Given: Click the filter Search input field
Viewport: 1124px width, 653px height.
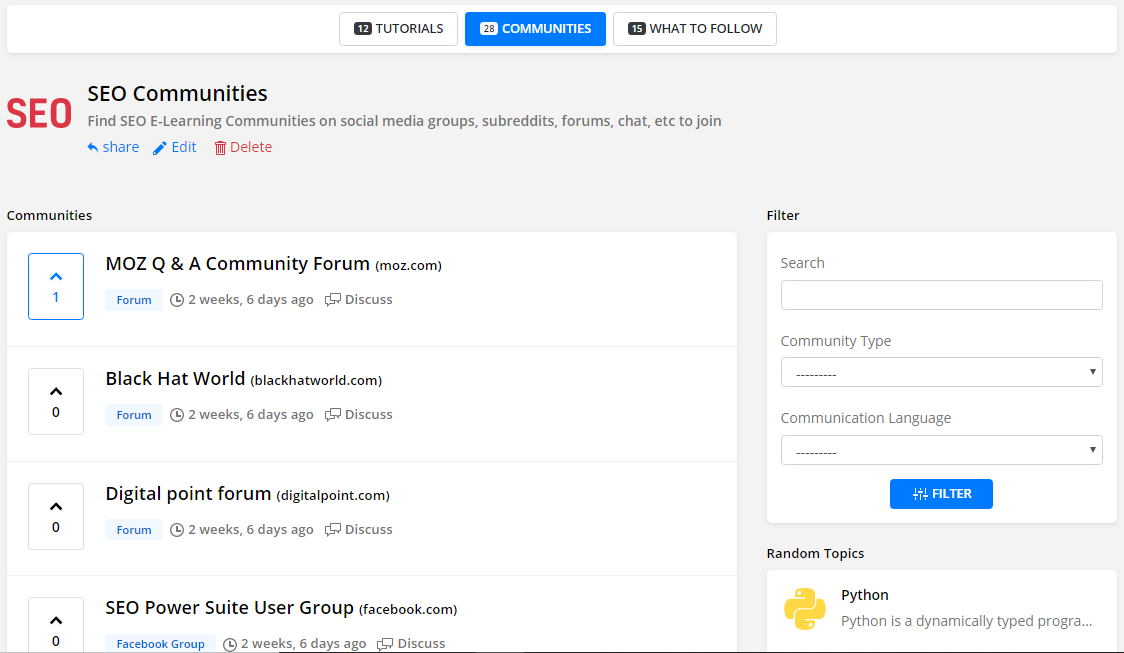Looking at the screenshot, I should tap(941, 295).
